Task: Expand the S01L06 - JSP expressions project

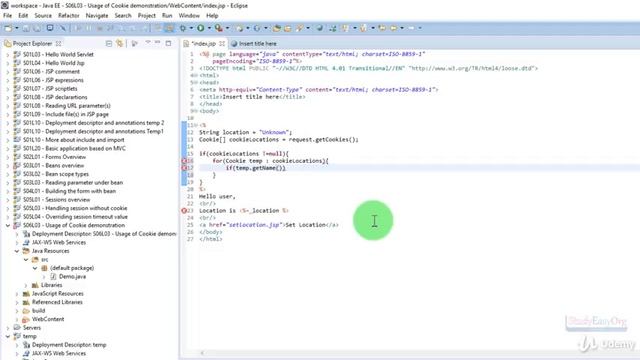Action: (7, 80)
